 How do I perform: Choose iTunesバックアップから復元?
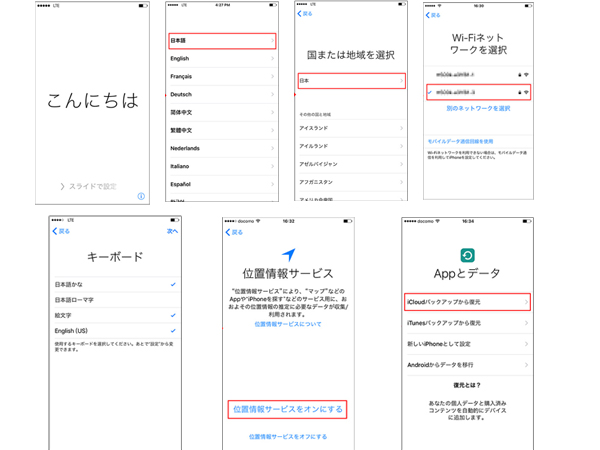click(468, 323)
